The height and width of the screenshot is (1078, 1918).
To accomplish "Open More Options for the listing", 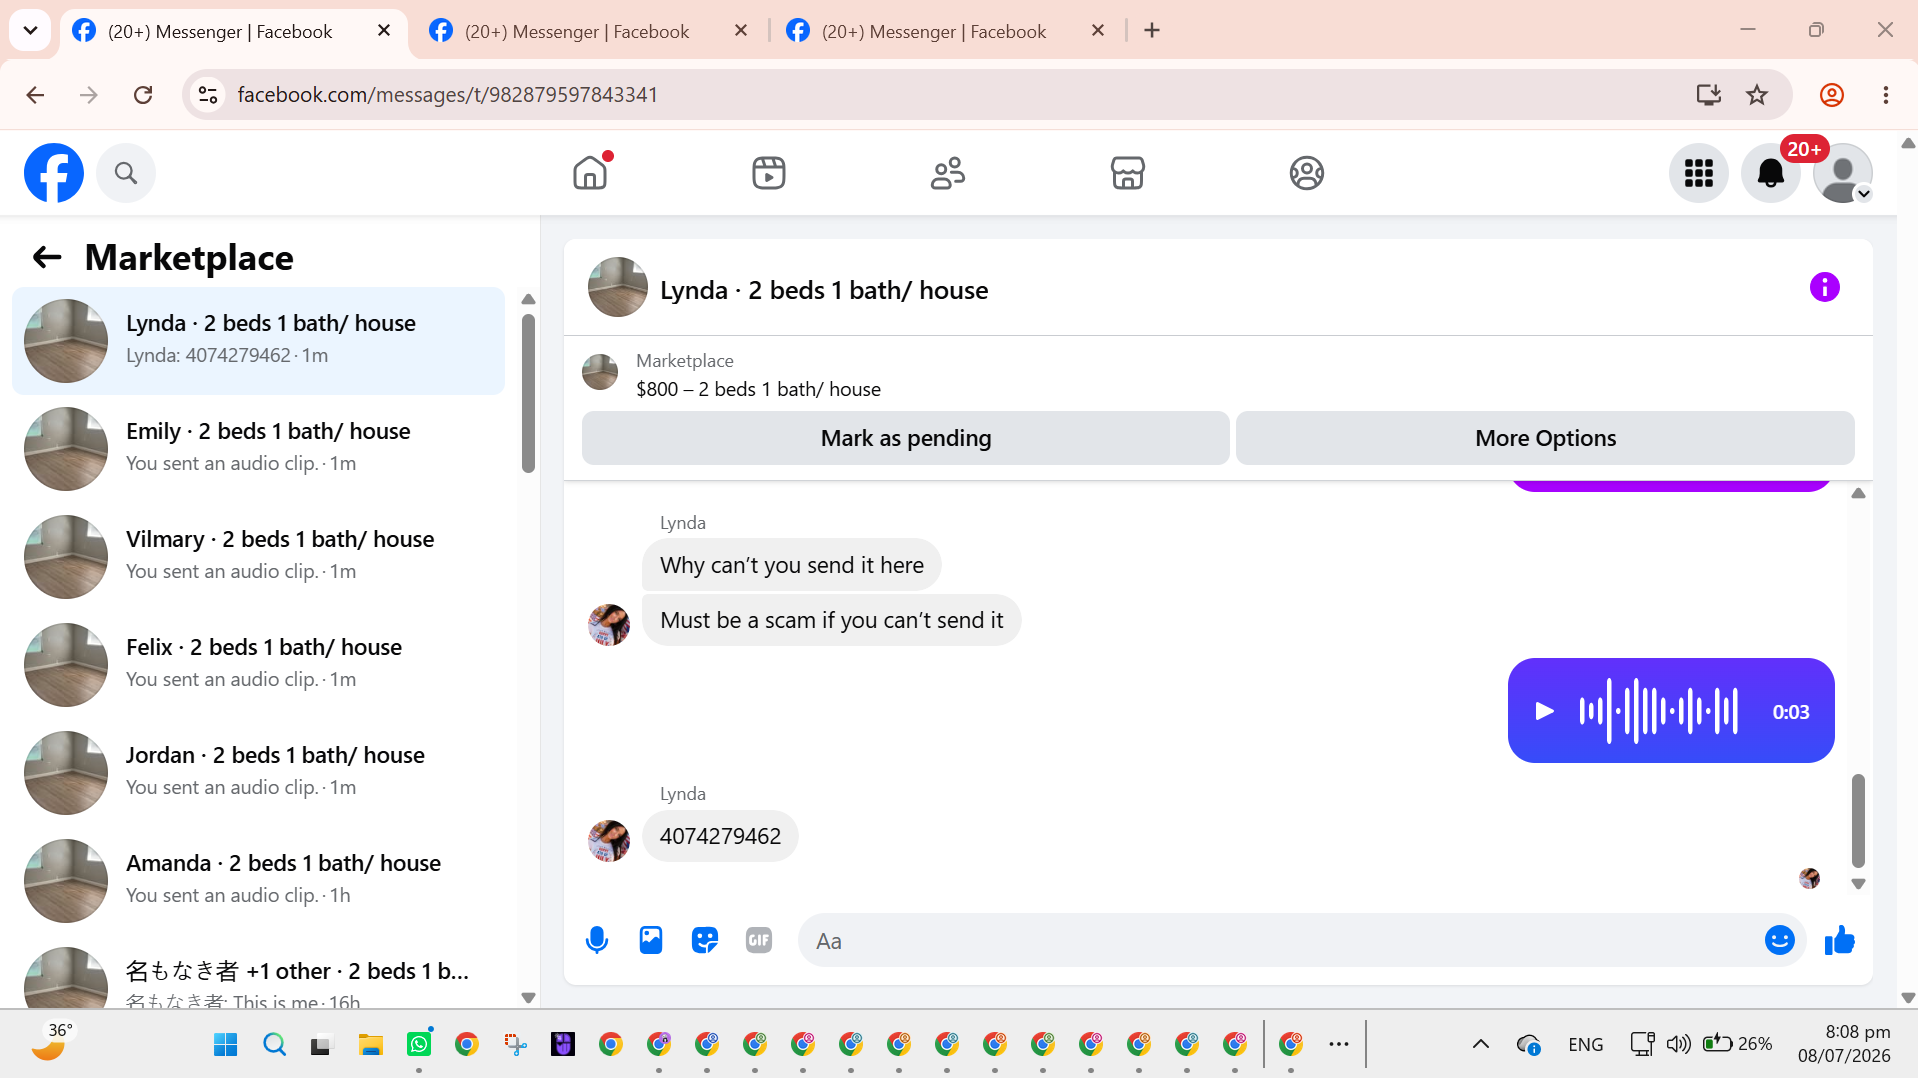I will (x=1545, y=438).
